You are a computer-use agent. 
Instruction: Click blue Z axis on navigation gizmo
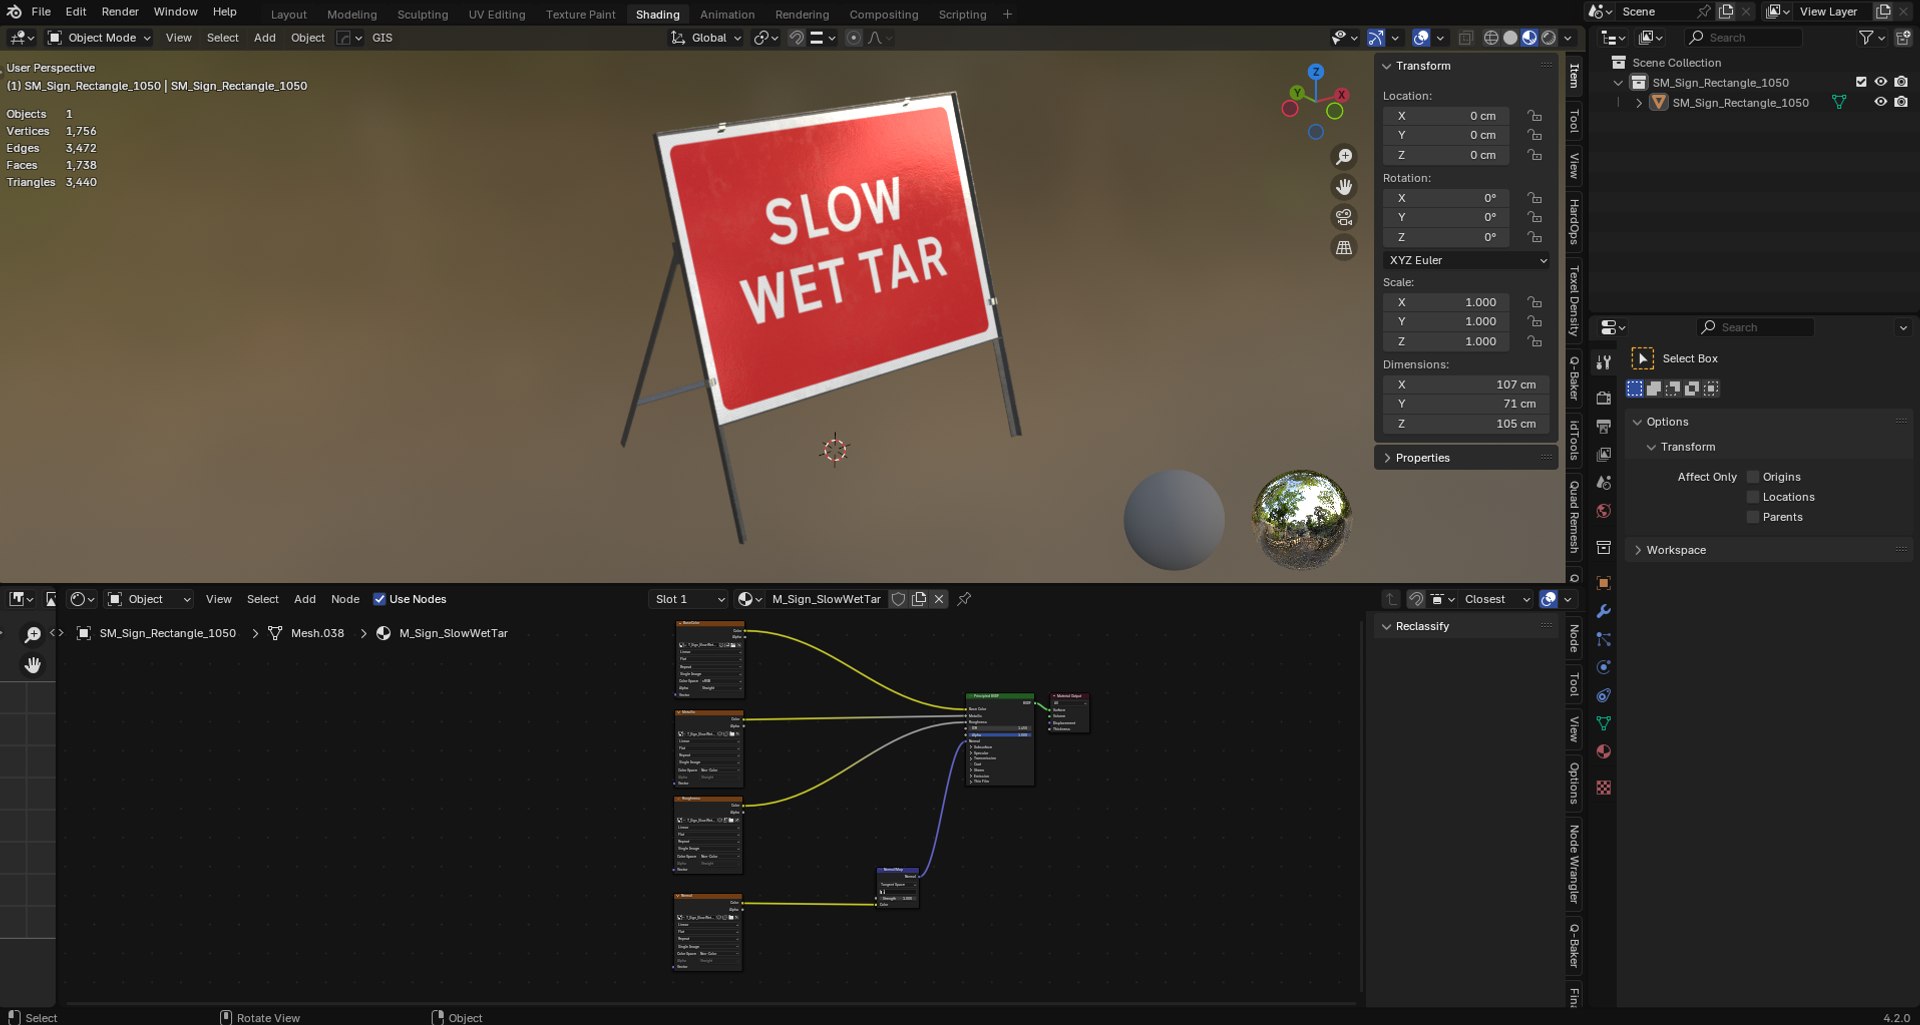click(x=1316, y=72)
